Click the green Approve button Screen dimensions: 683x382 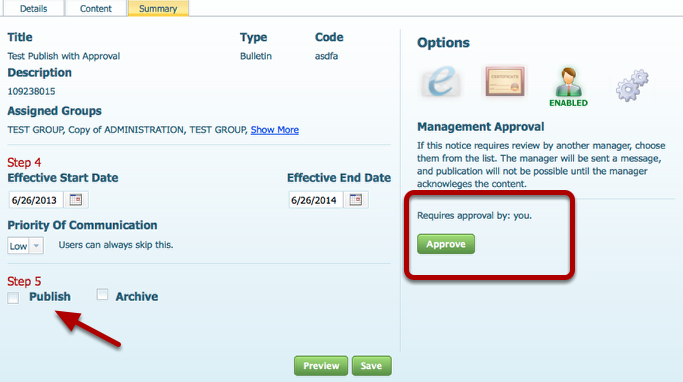446,244
